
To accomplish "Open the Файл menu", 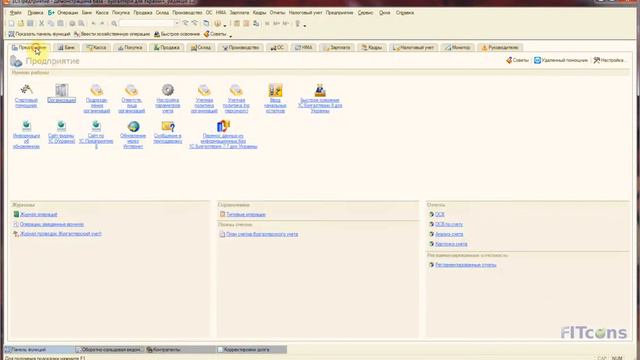I will click(x=16, y=13).
